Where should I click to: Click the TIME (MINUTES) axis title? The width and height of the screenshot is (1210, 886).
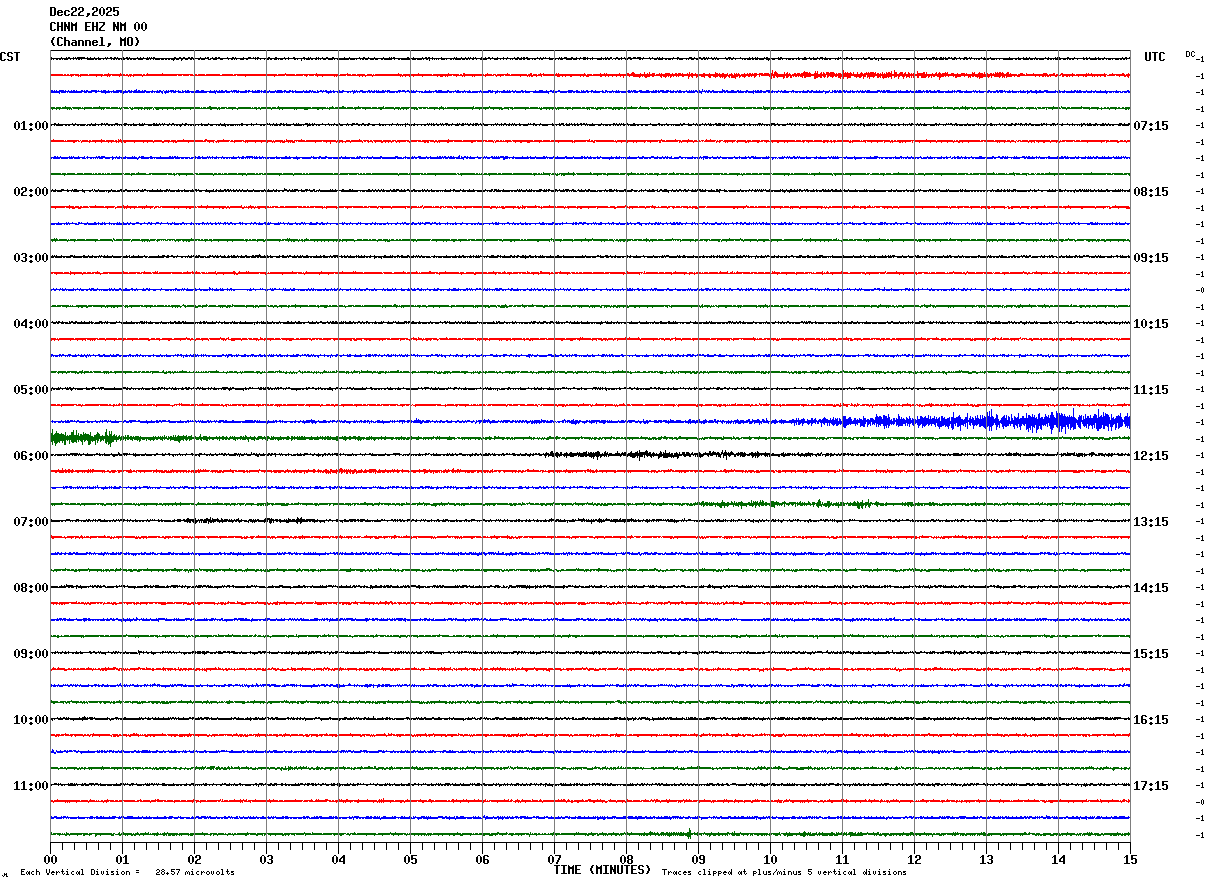click(x=602, y=870)
